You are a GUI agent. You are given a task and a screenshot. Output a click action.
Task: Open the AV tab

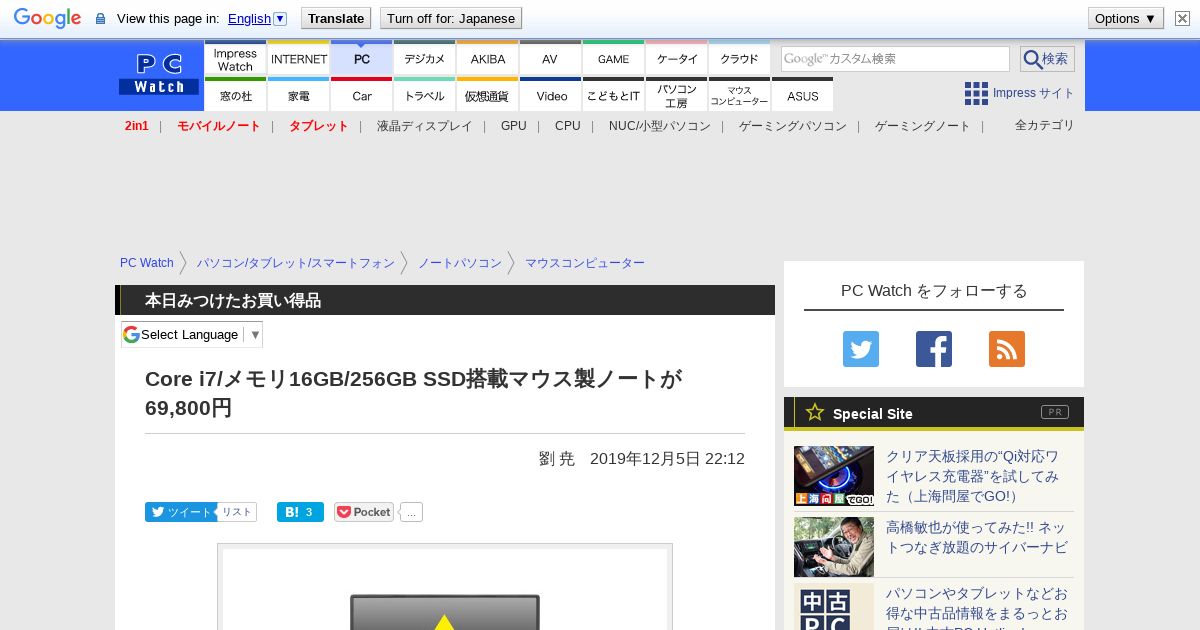click(x=550, y=59)
